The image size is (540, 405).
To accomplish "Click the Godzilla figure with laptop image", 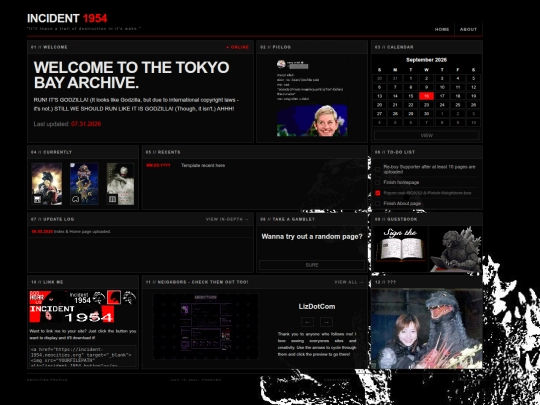I will tap(455, 249).
